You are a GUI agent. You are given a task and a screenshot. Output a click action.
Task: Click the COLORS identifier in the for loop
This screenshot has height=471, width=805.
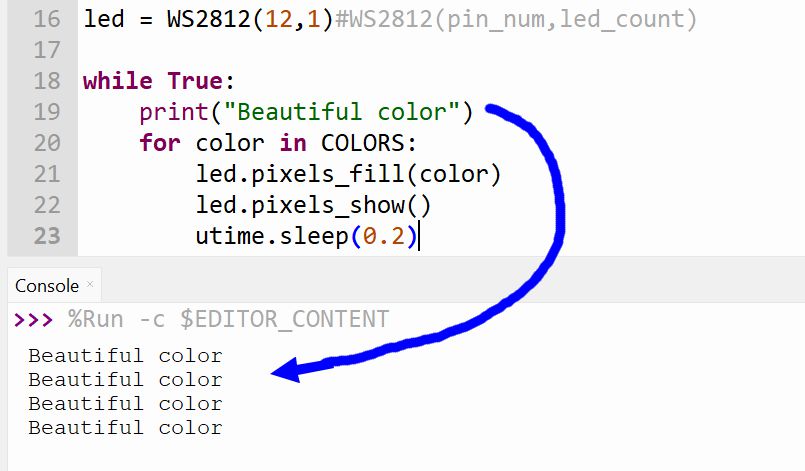[362, 143]
